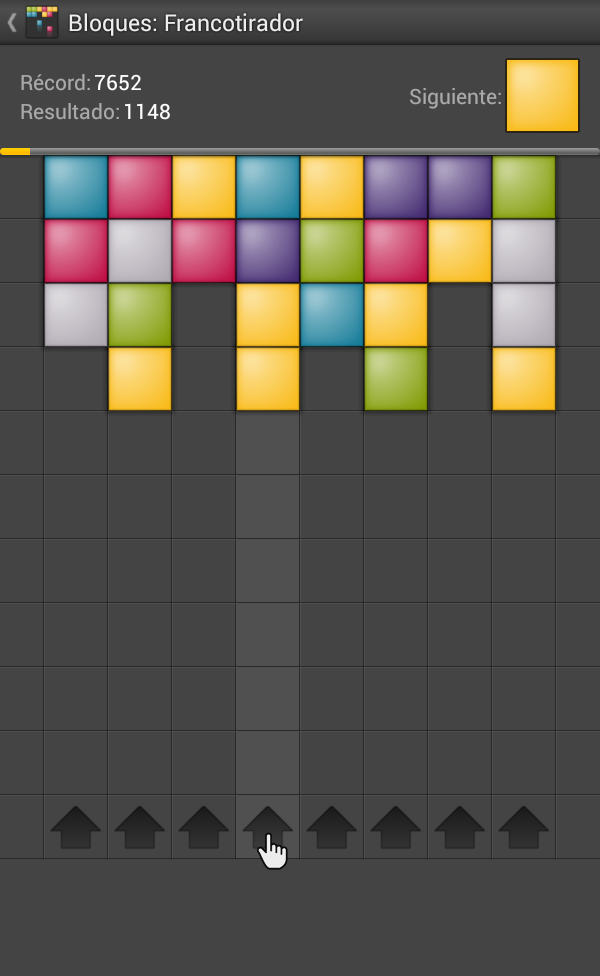Tap the first column's up arrow
Viewport: 600px width, 976px height.
[x=75, y=827]
